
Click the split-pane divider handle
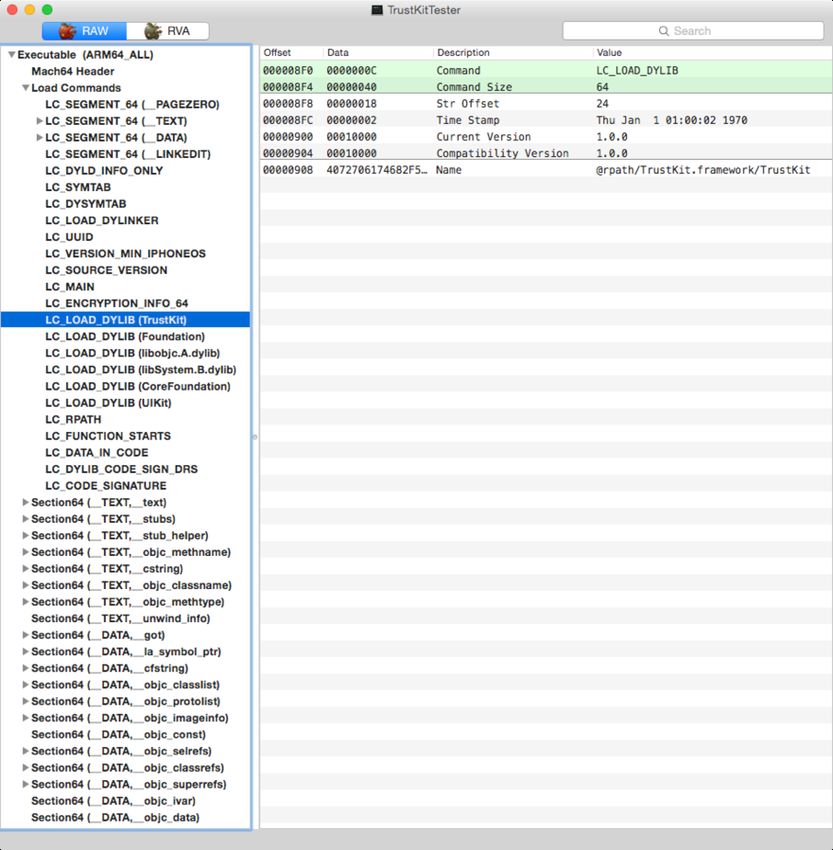[x=255, y=436]
